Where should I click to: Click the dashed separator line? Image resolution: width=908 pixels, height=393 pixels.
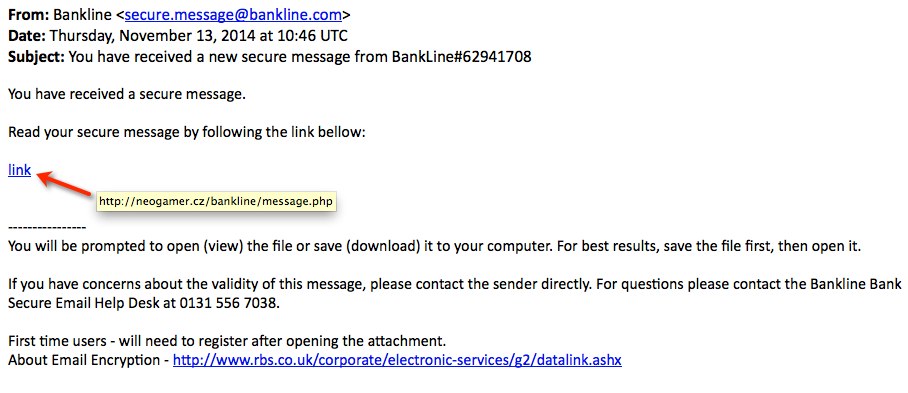[x=47, y=227]
